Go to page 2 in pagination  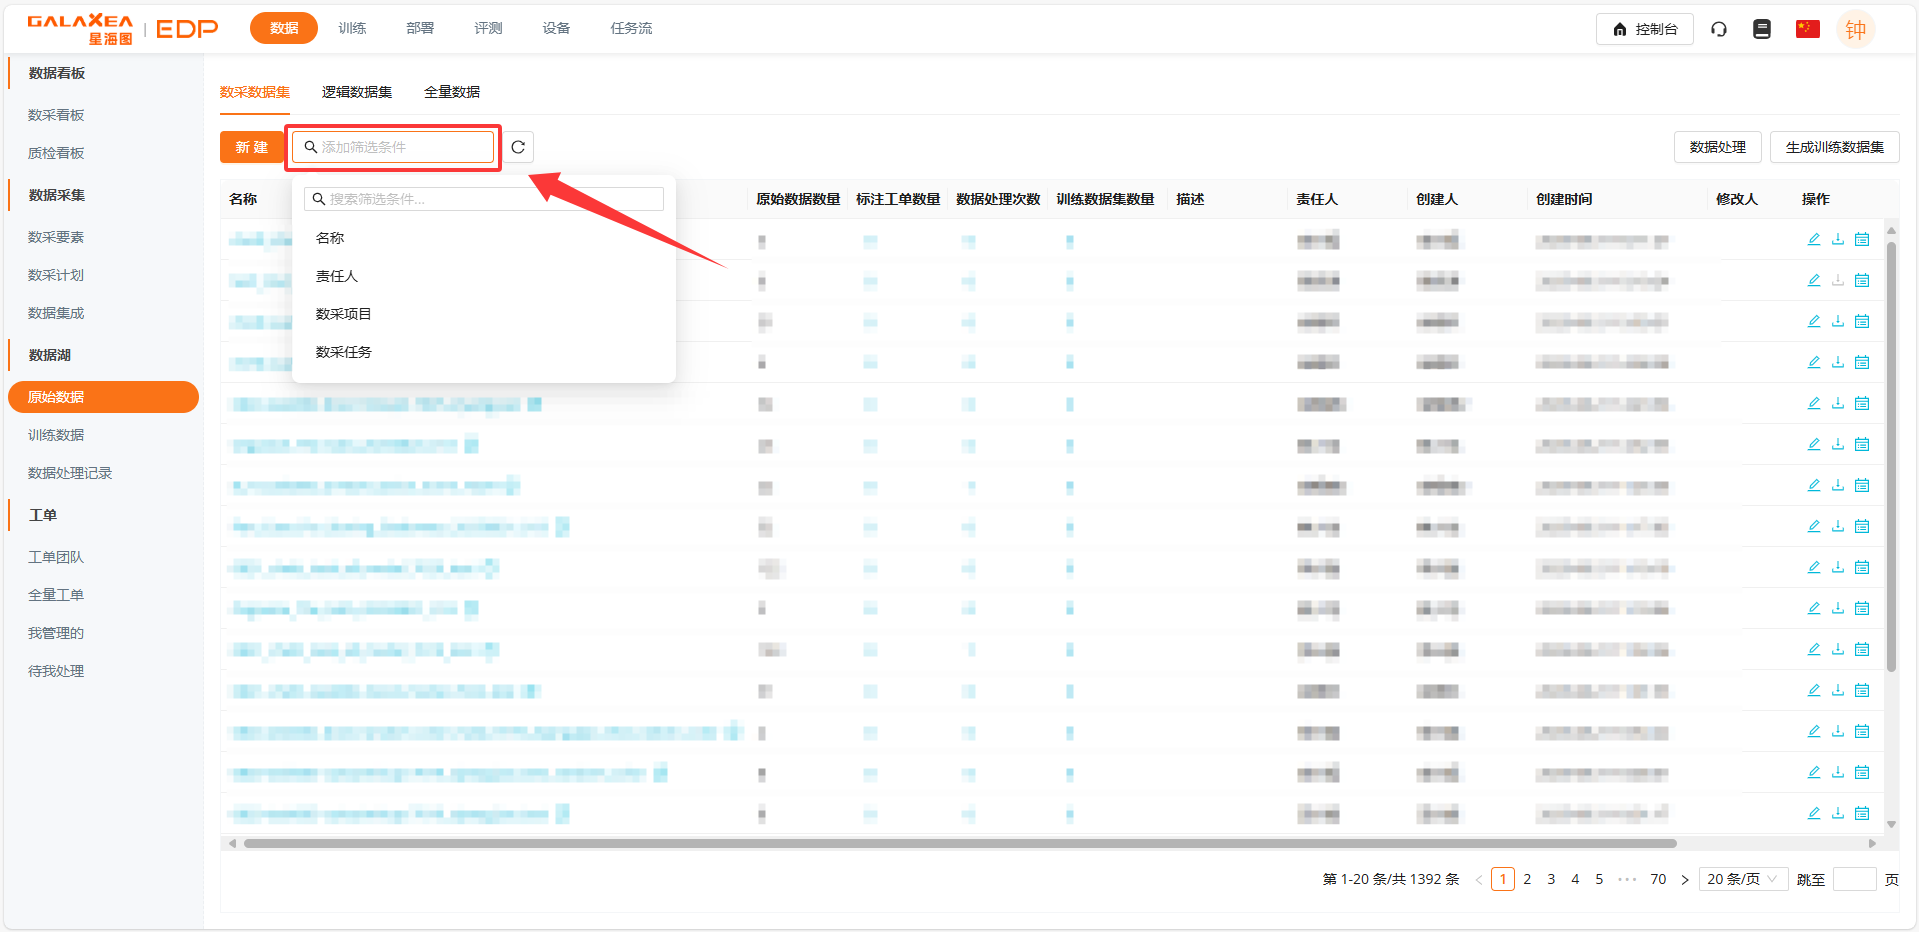coord(1527,879)
